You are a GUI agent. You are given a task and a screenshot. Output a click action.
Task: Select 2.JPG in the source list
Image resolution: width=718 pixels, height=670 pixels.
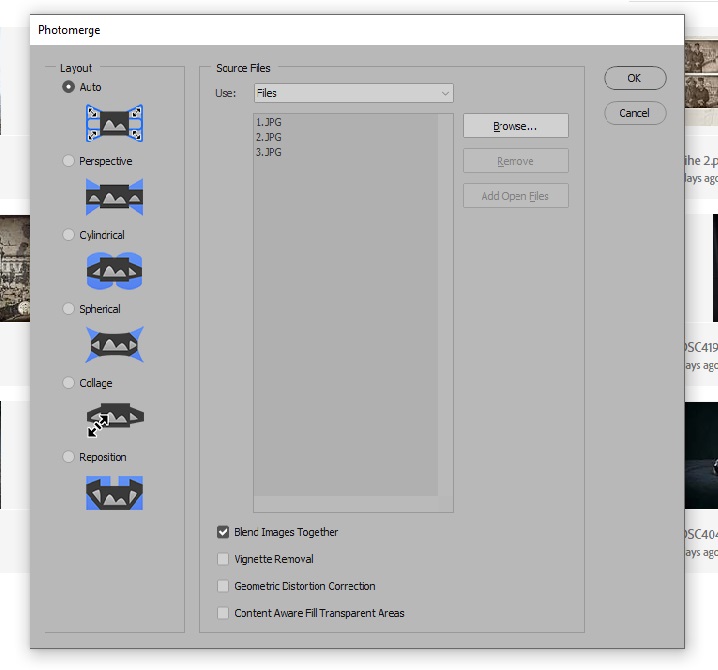269,137
